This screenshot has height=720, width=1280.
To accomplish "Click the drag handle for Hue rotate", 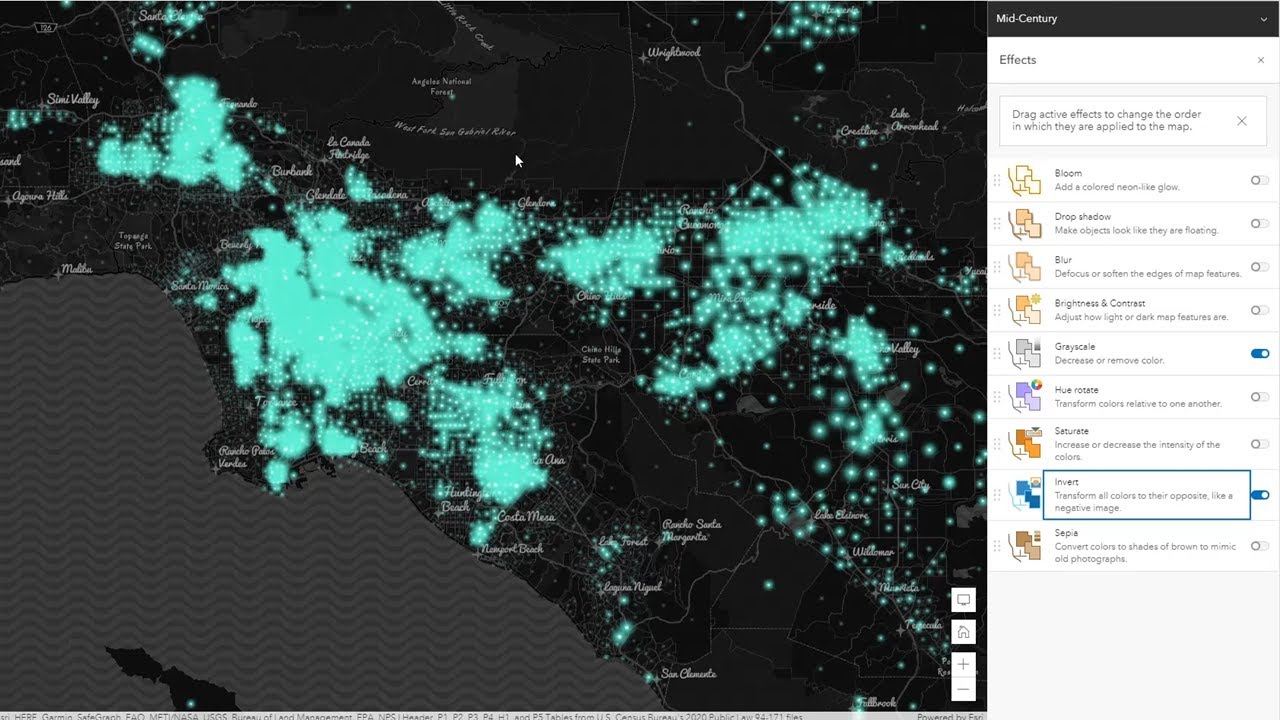I will pyautogui.click(x=996, y=397).
